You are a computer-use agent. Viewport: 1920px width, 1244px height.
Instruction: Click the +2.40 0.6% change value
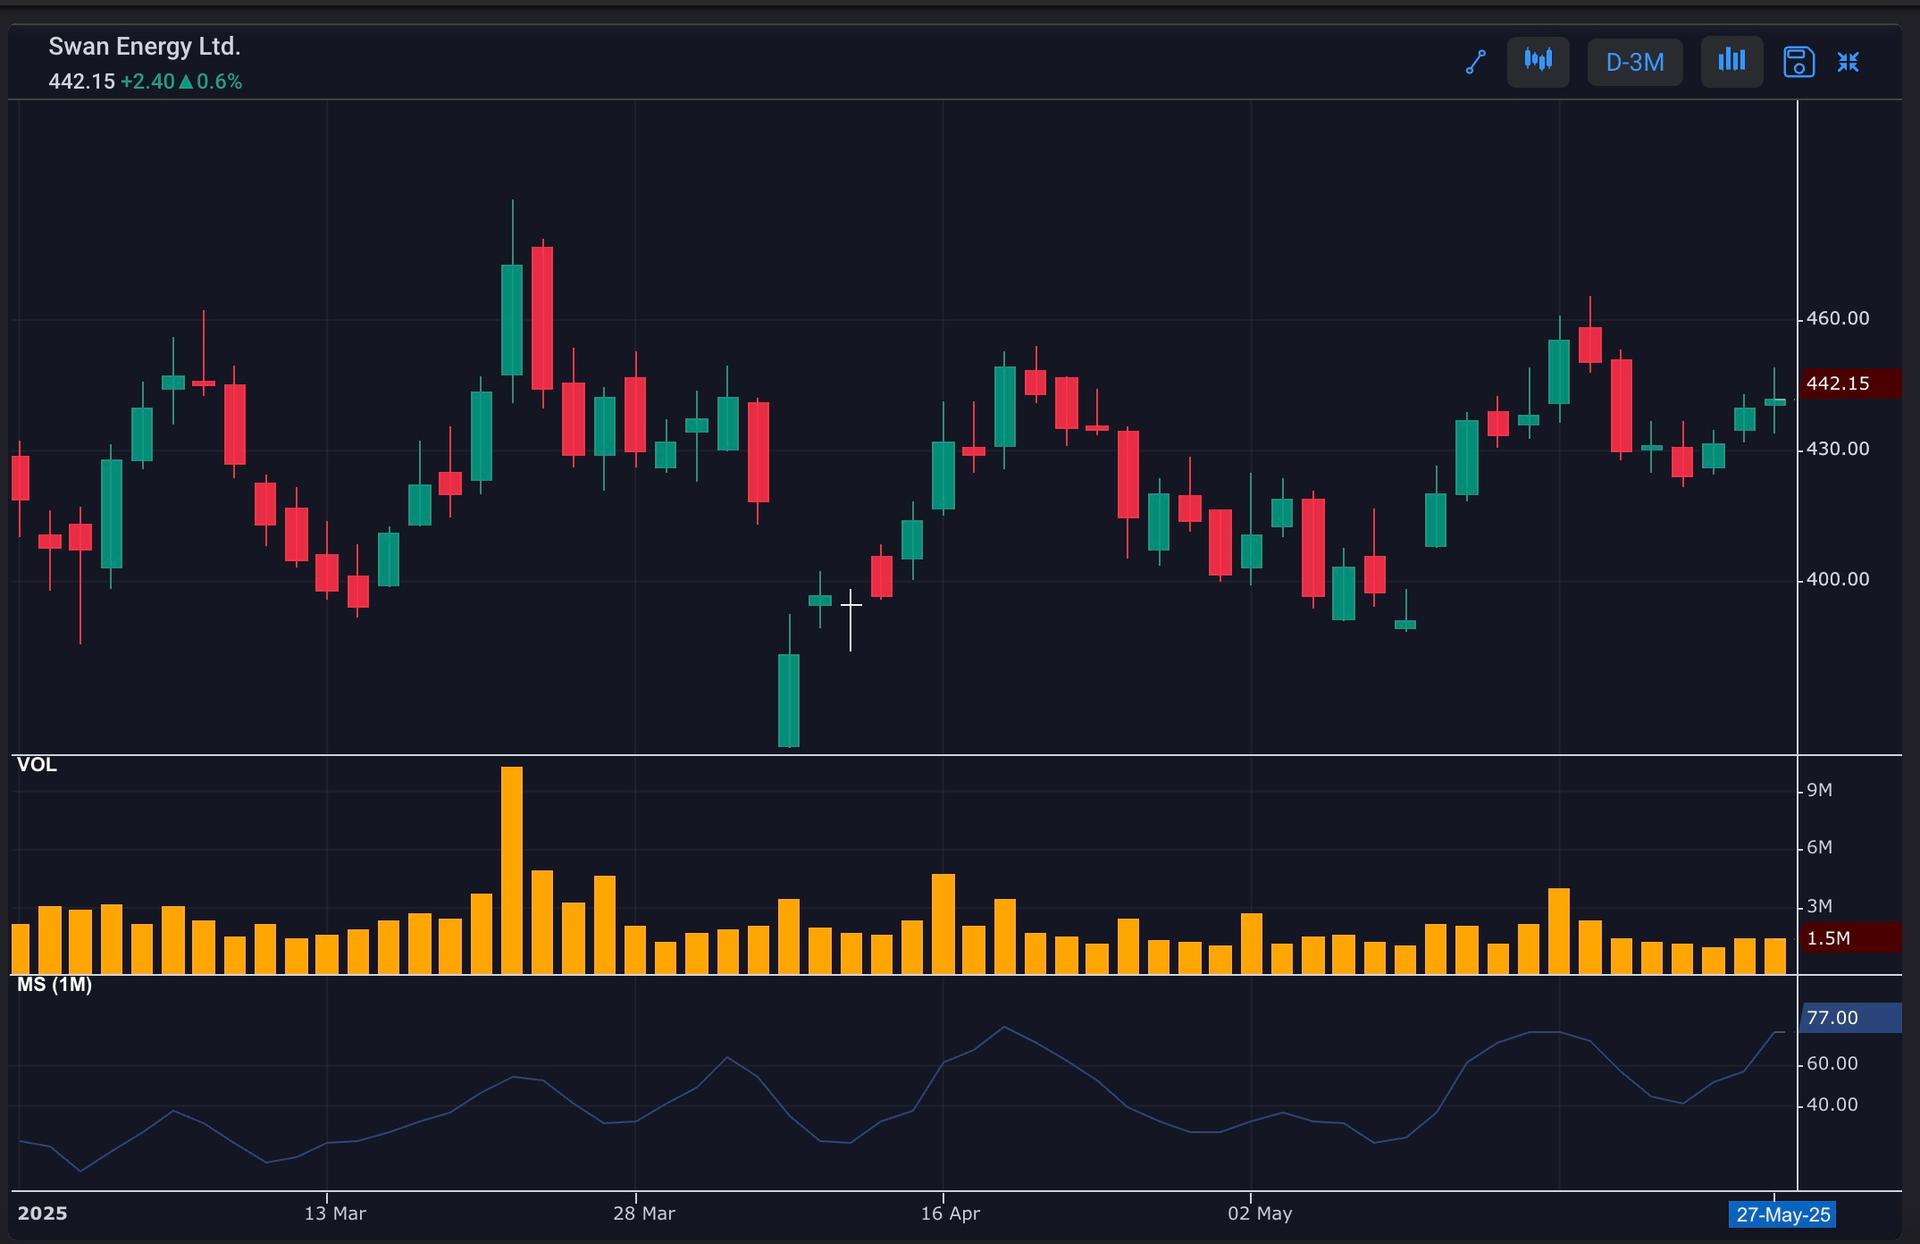point(181,82)
